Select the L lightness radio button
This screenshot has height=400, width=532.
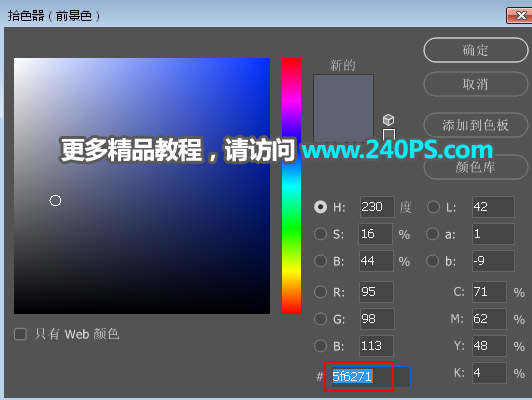coord(433,207)
